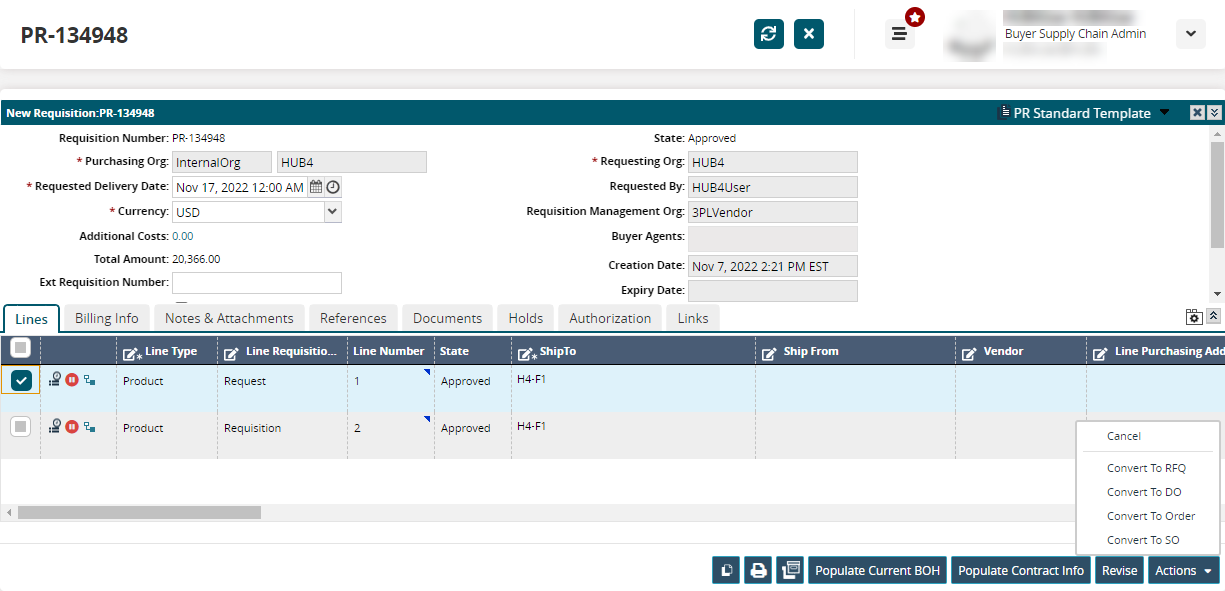
Task: Open the Holds tab
Action: pos(525,318)
